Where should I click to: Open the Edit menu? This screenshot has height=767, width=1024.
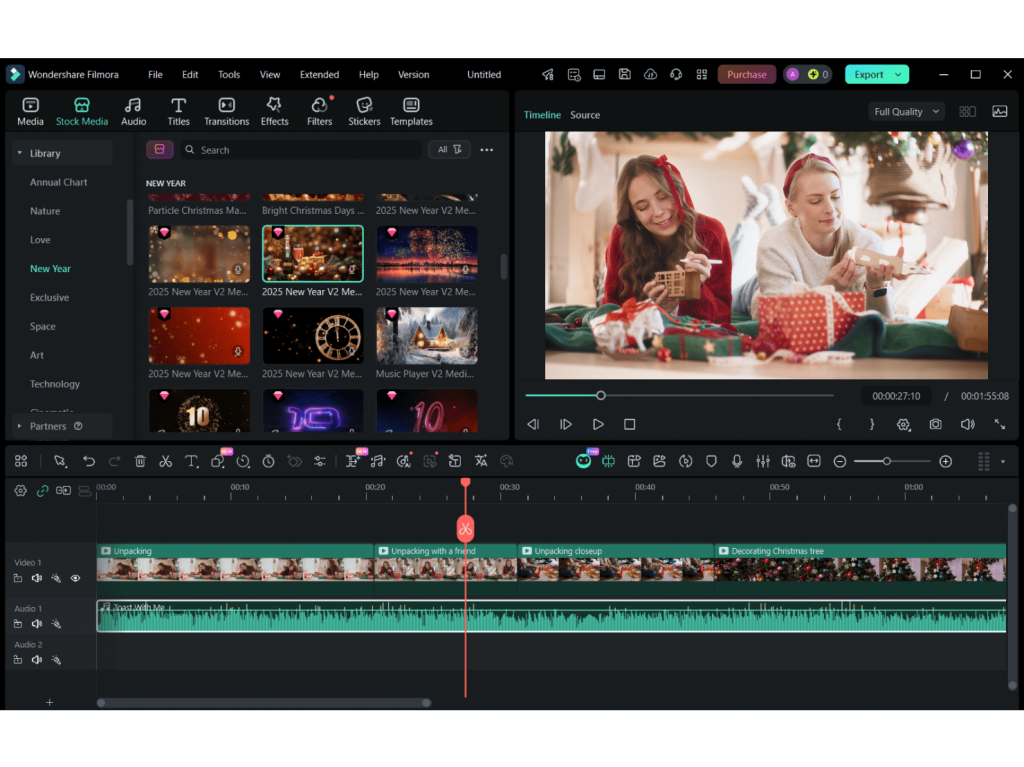(190, 75)
